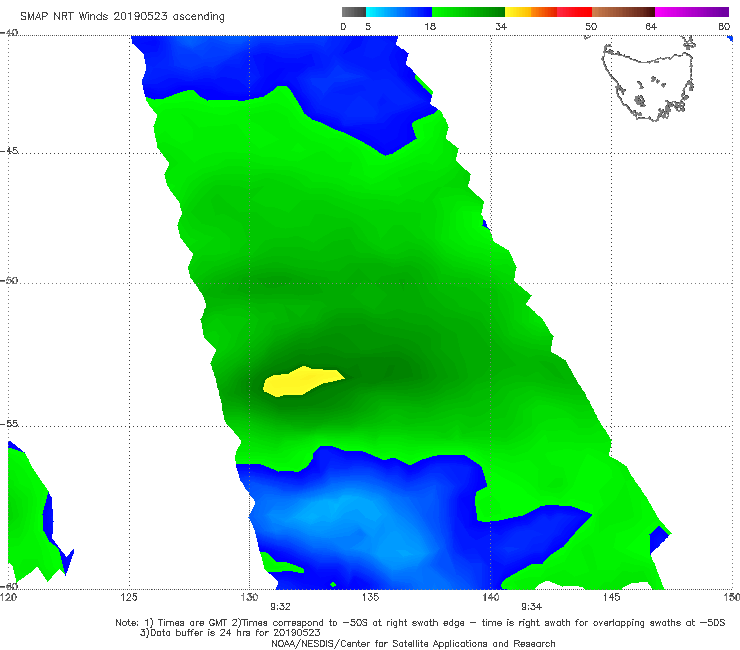Click the green segment of the color bar

click(468, 12)
